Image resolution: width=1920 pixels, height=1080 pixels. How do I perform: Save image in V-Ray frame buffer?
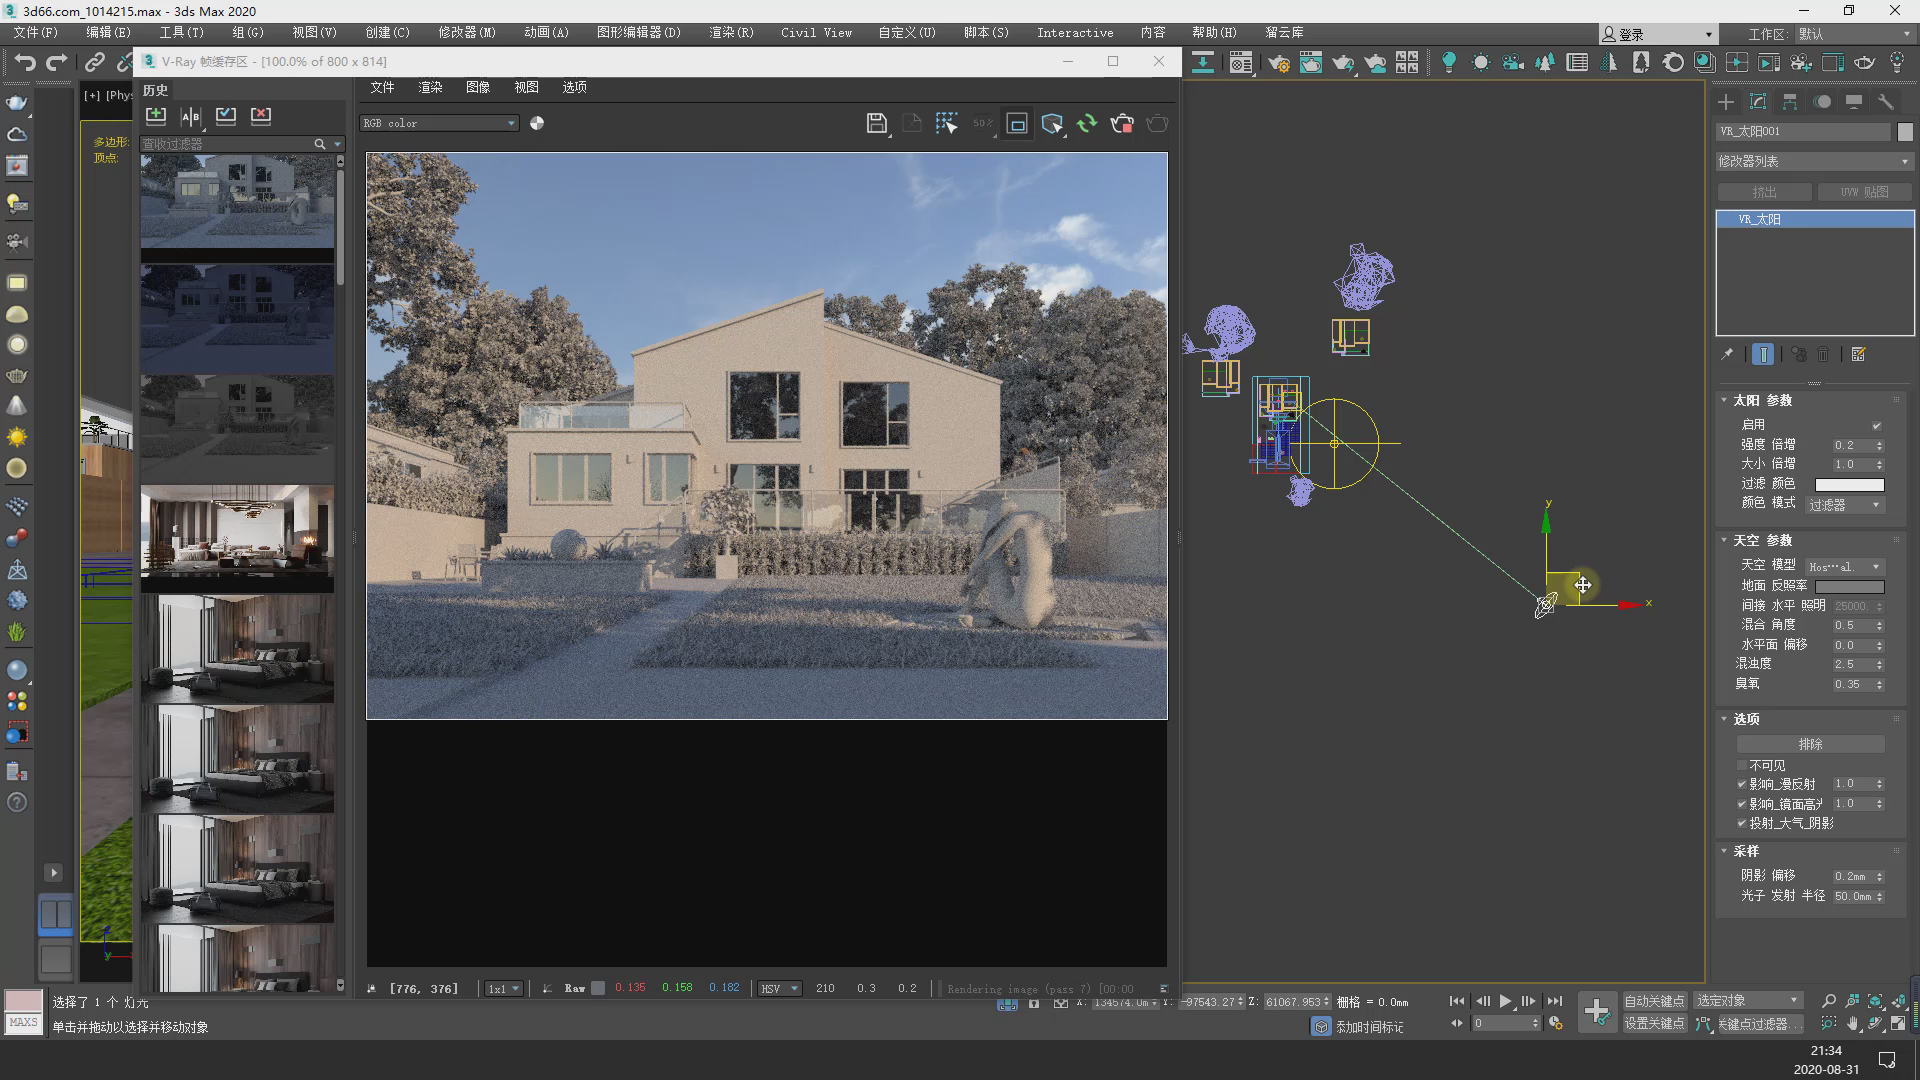click(876, 123)
